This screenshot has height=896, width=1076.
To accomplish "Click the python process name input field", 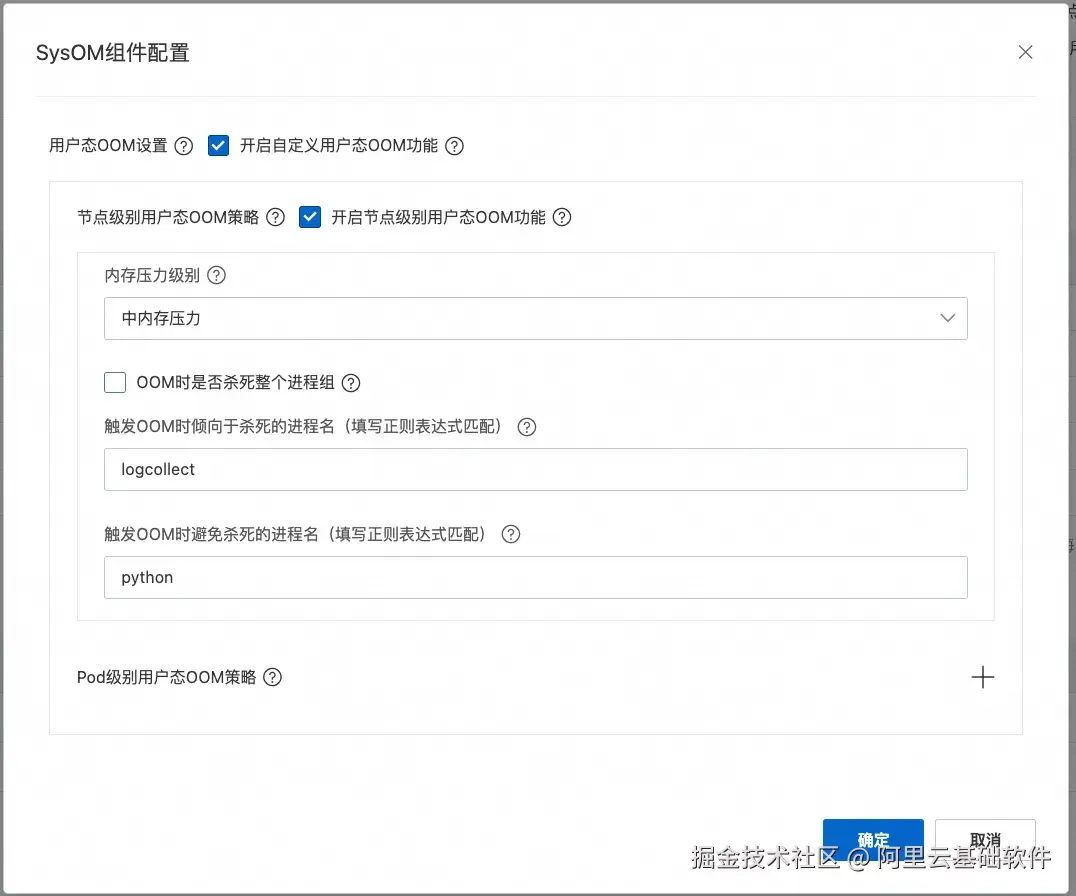I will pos(536,577).
